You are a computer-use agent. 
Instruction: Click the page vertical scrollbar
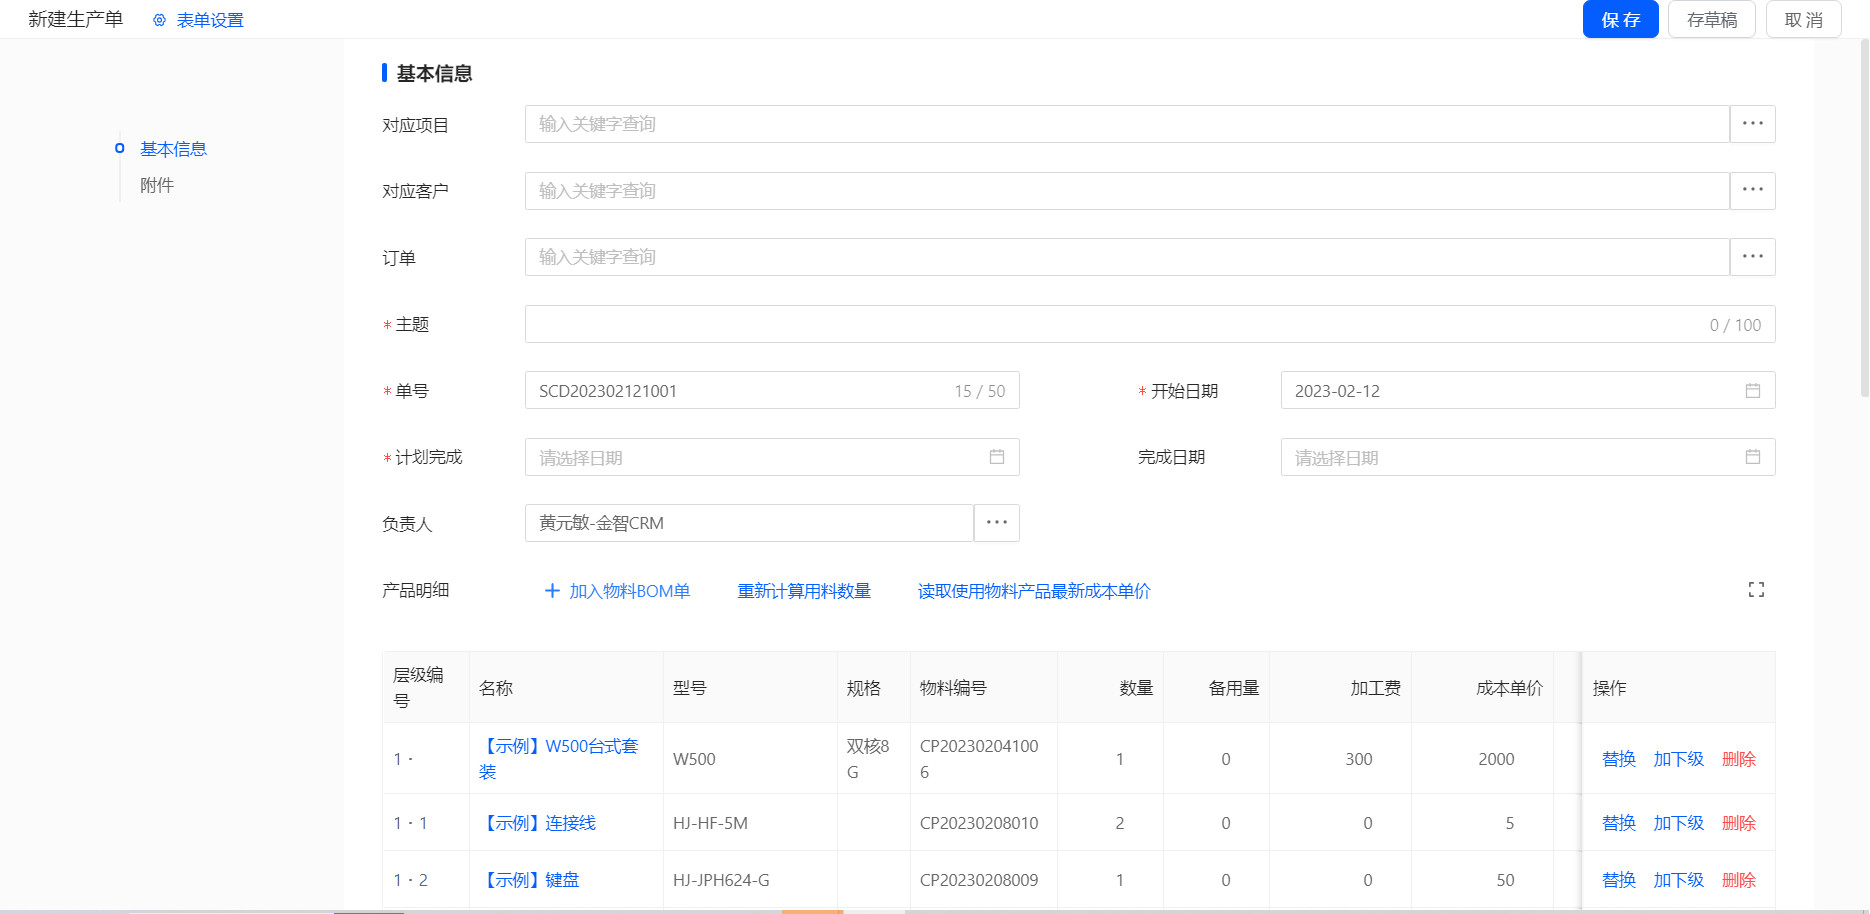(x=1864, y=220)
